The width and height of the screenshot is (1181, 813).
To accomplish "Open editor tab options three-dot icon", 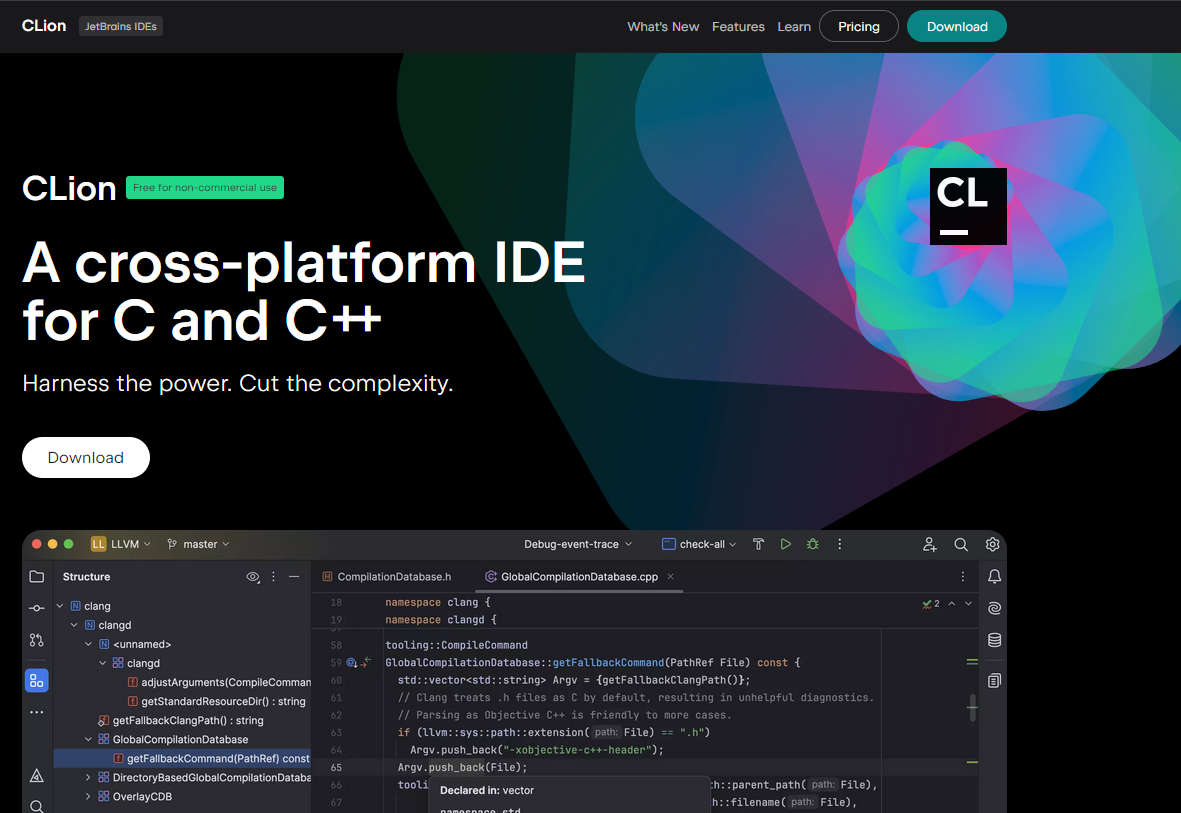I will [x=963, y=576].
